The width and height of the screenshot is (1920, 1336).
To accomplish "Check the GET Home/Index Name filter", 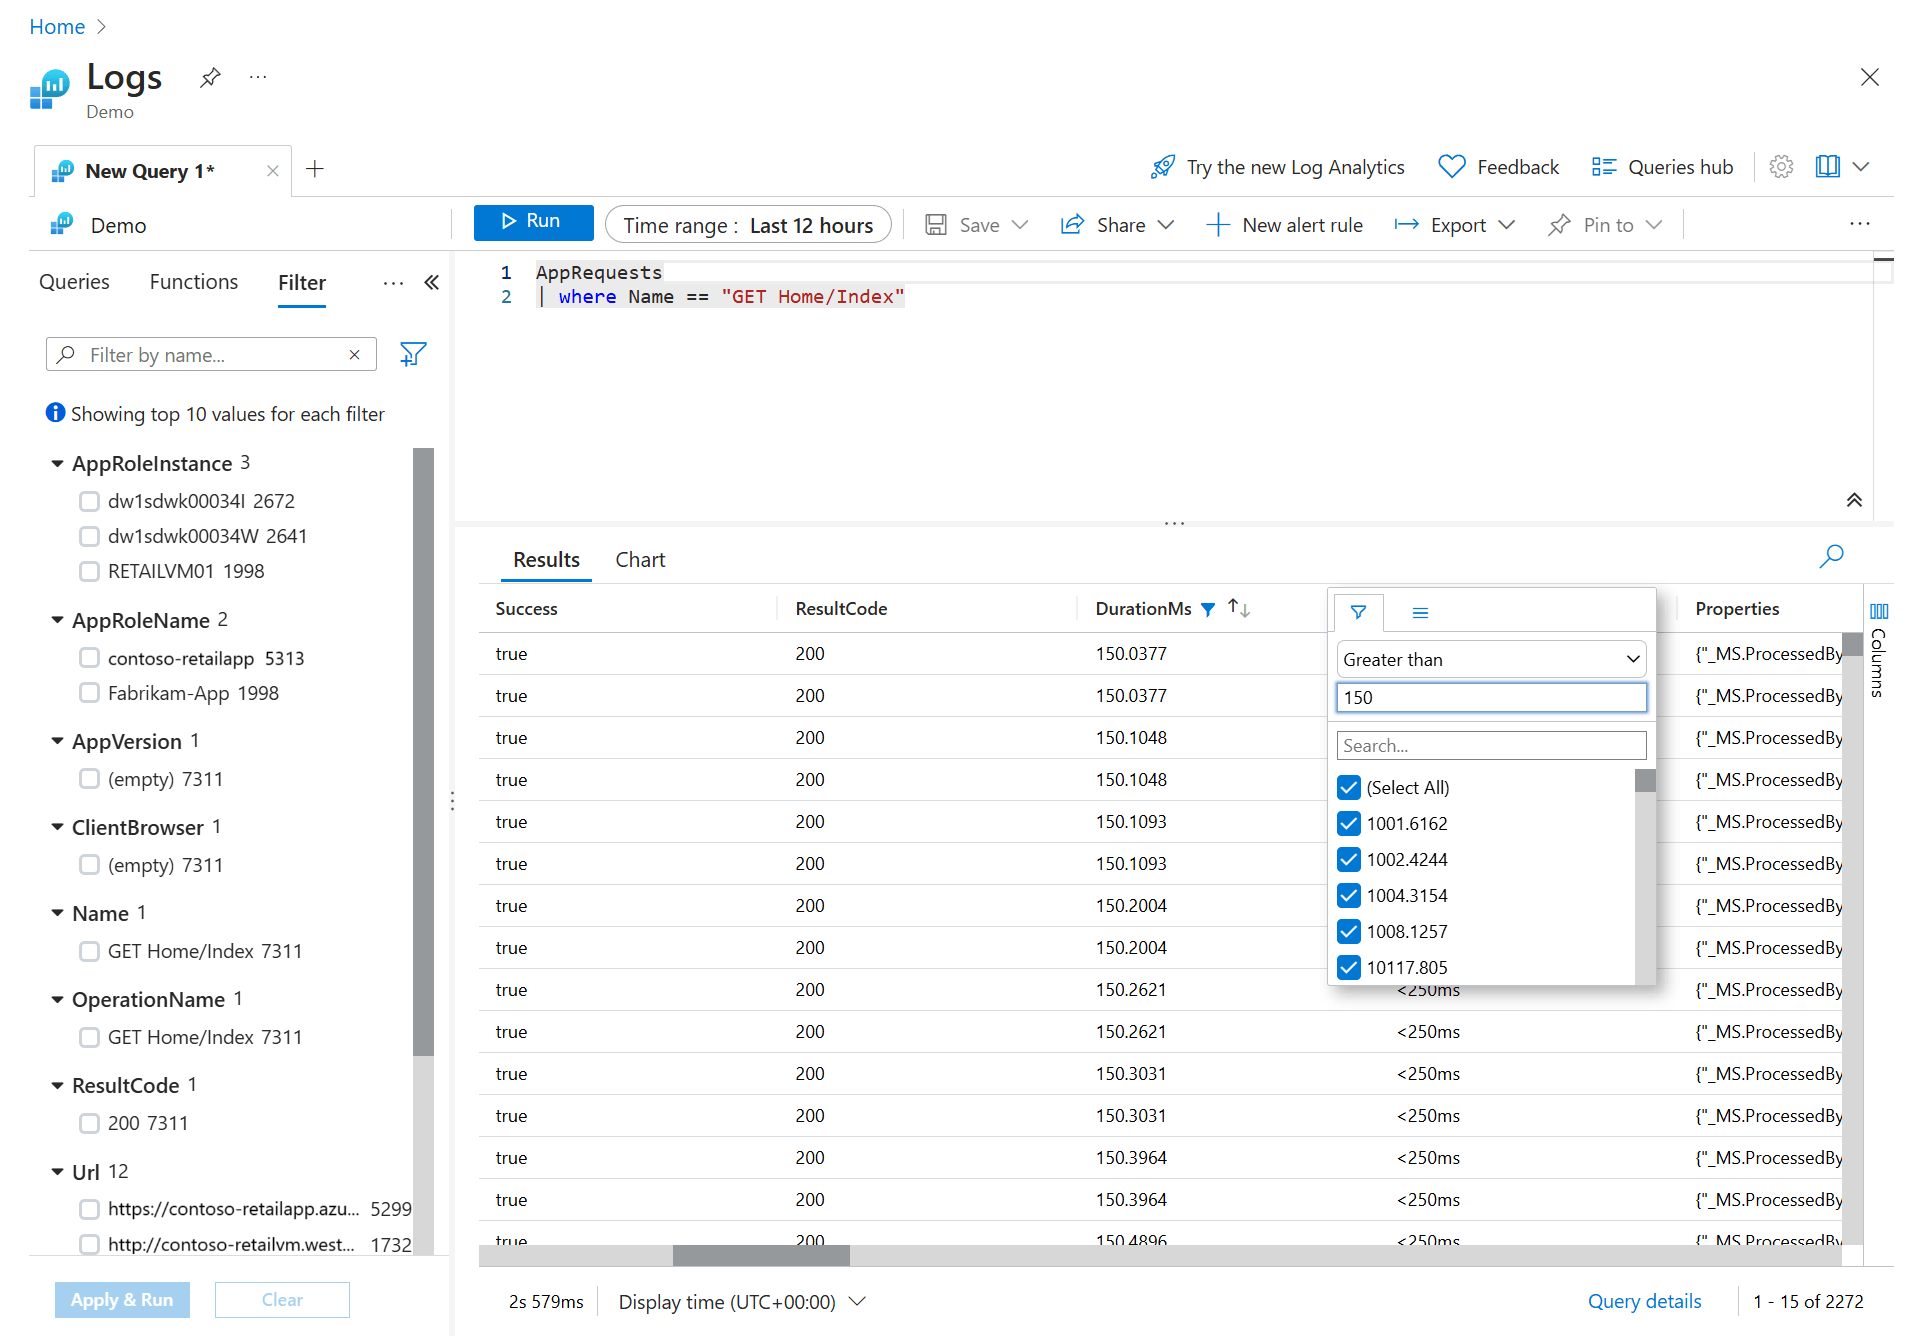I will click(x=90, y=951).
